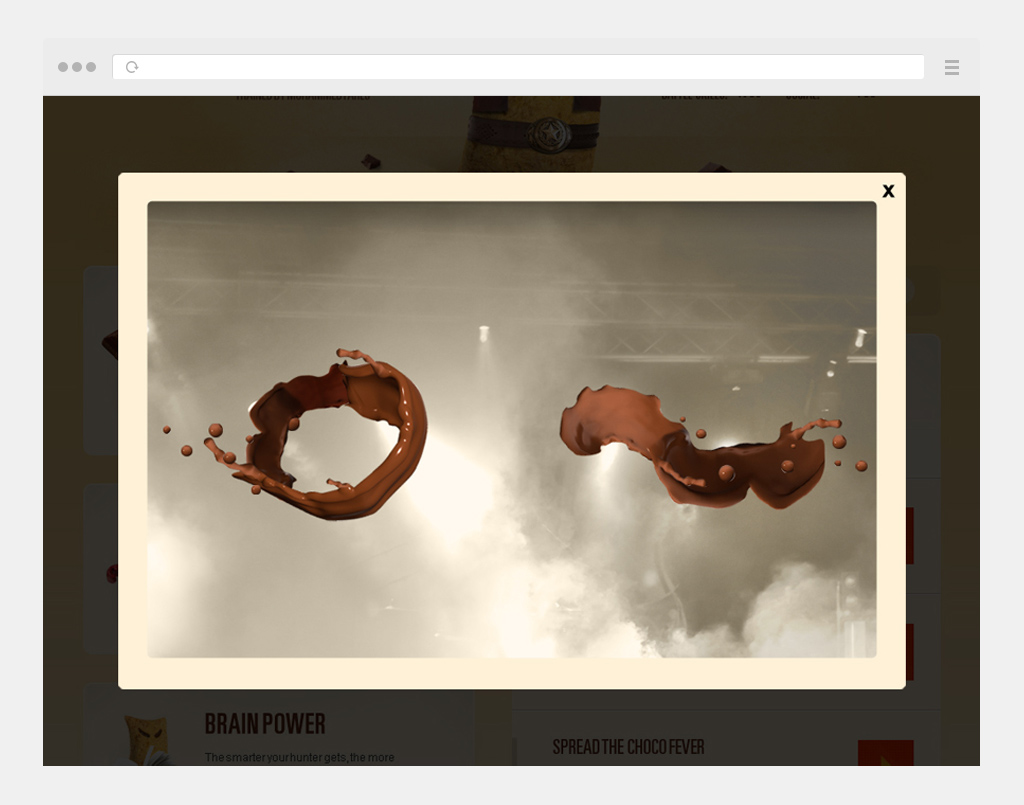Close the chocolate video popup with X
The image size is (1024, 805).
[x=888, y=191]
